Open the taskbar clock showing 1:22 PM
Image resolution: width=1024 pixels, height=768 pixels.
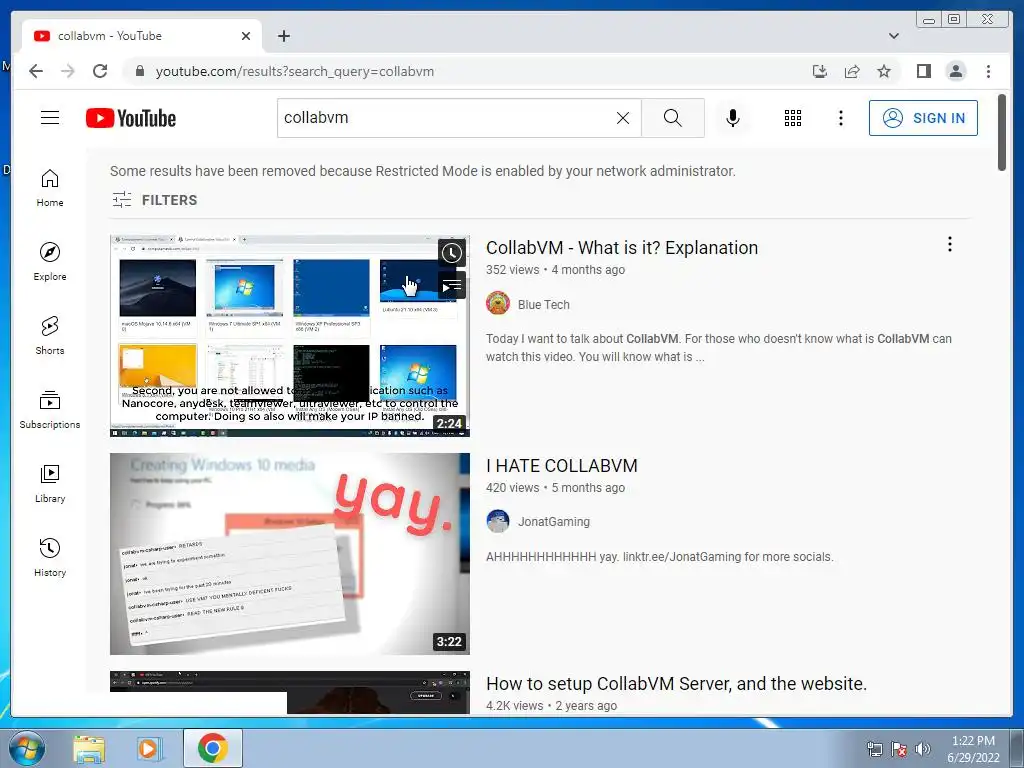click(973, 749)
